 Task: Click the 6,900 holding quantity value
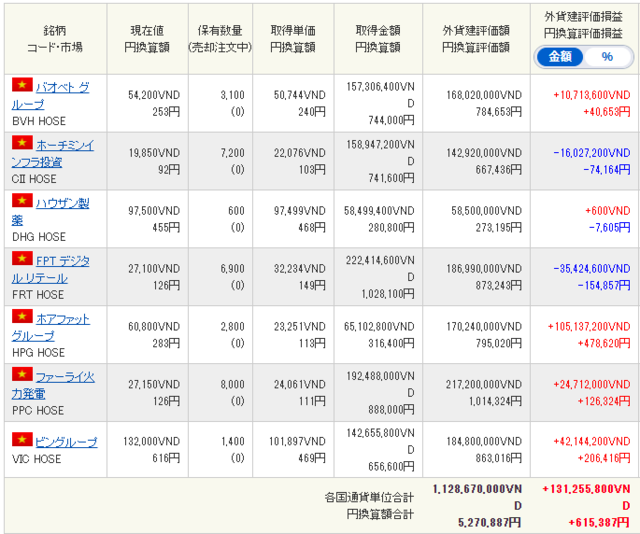(233, 269)
